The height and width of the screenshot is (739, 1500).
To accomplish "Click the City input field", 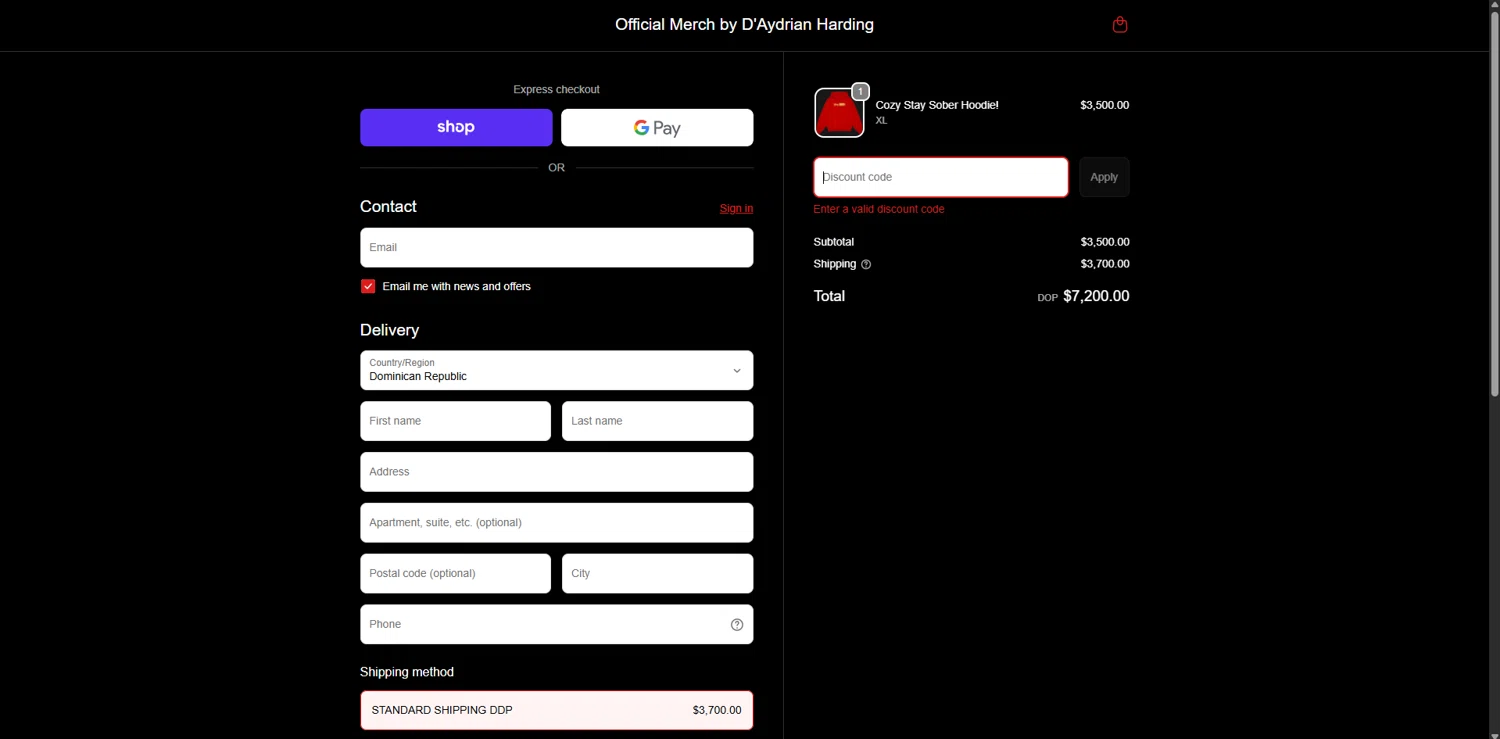I will point(657,574).
